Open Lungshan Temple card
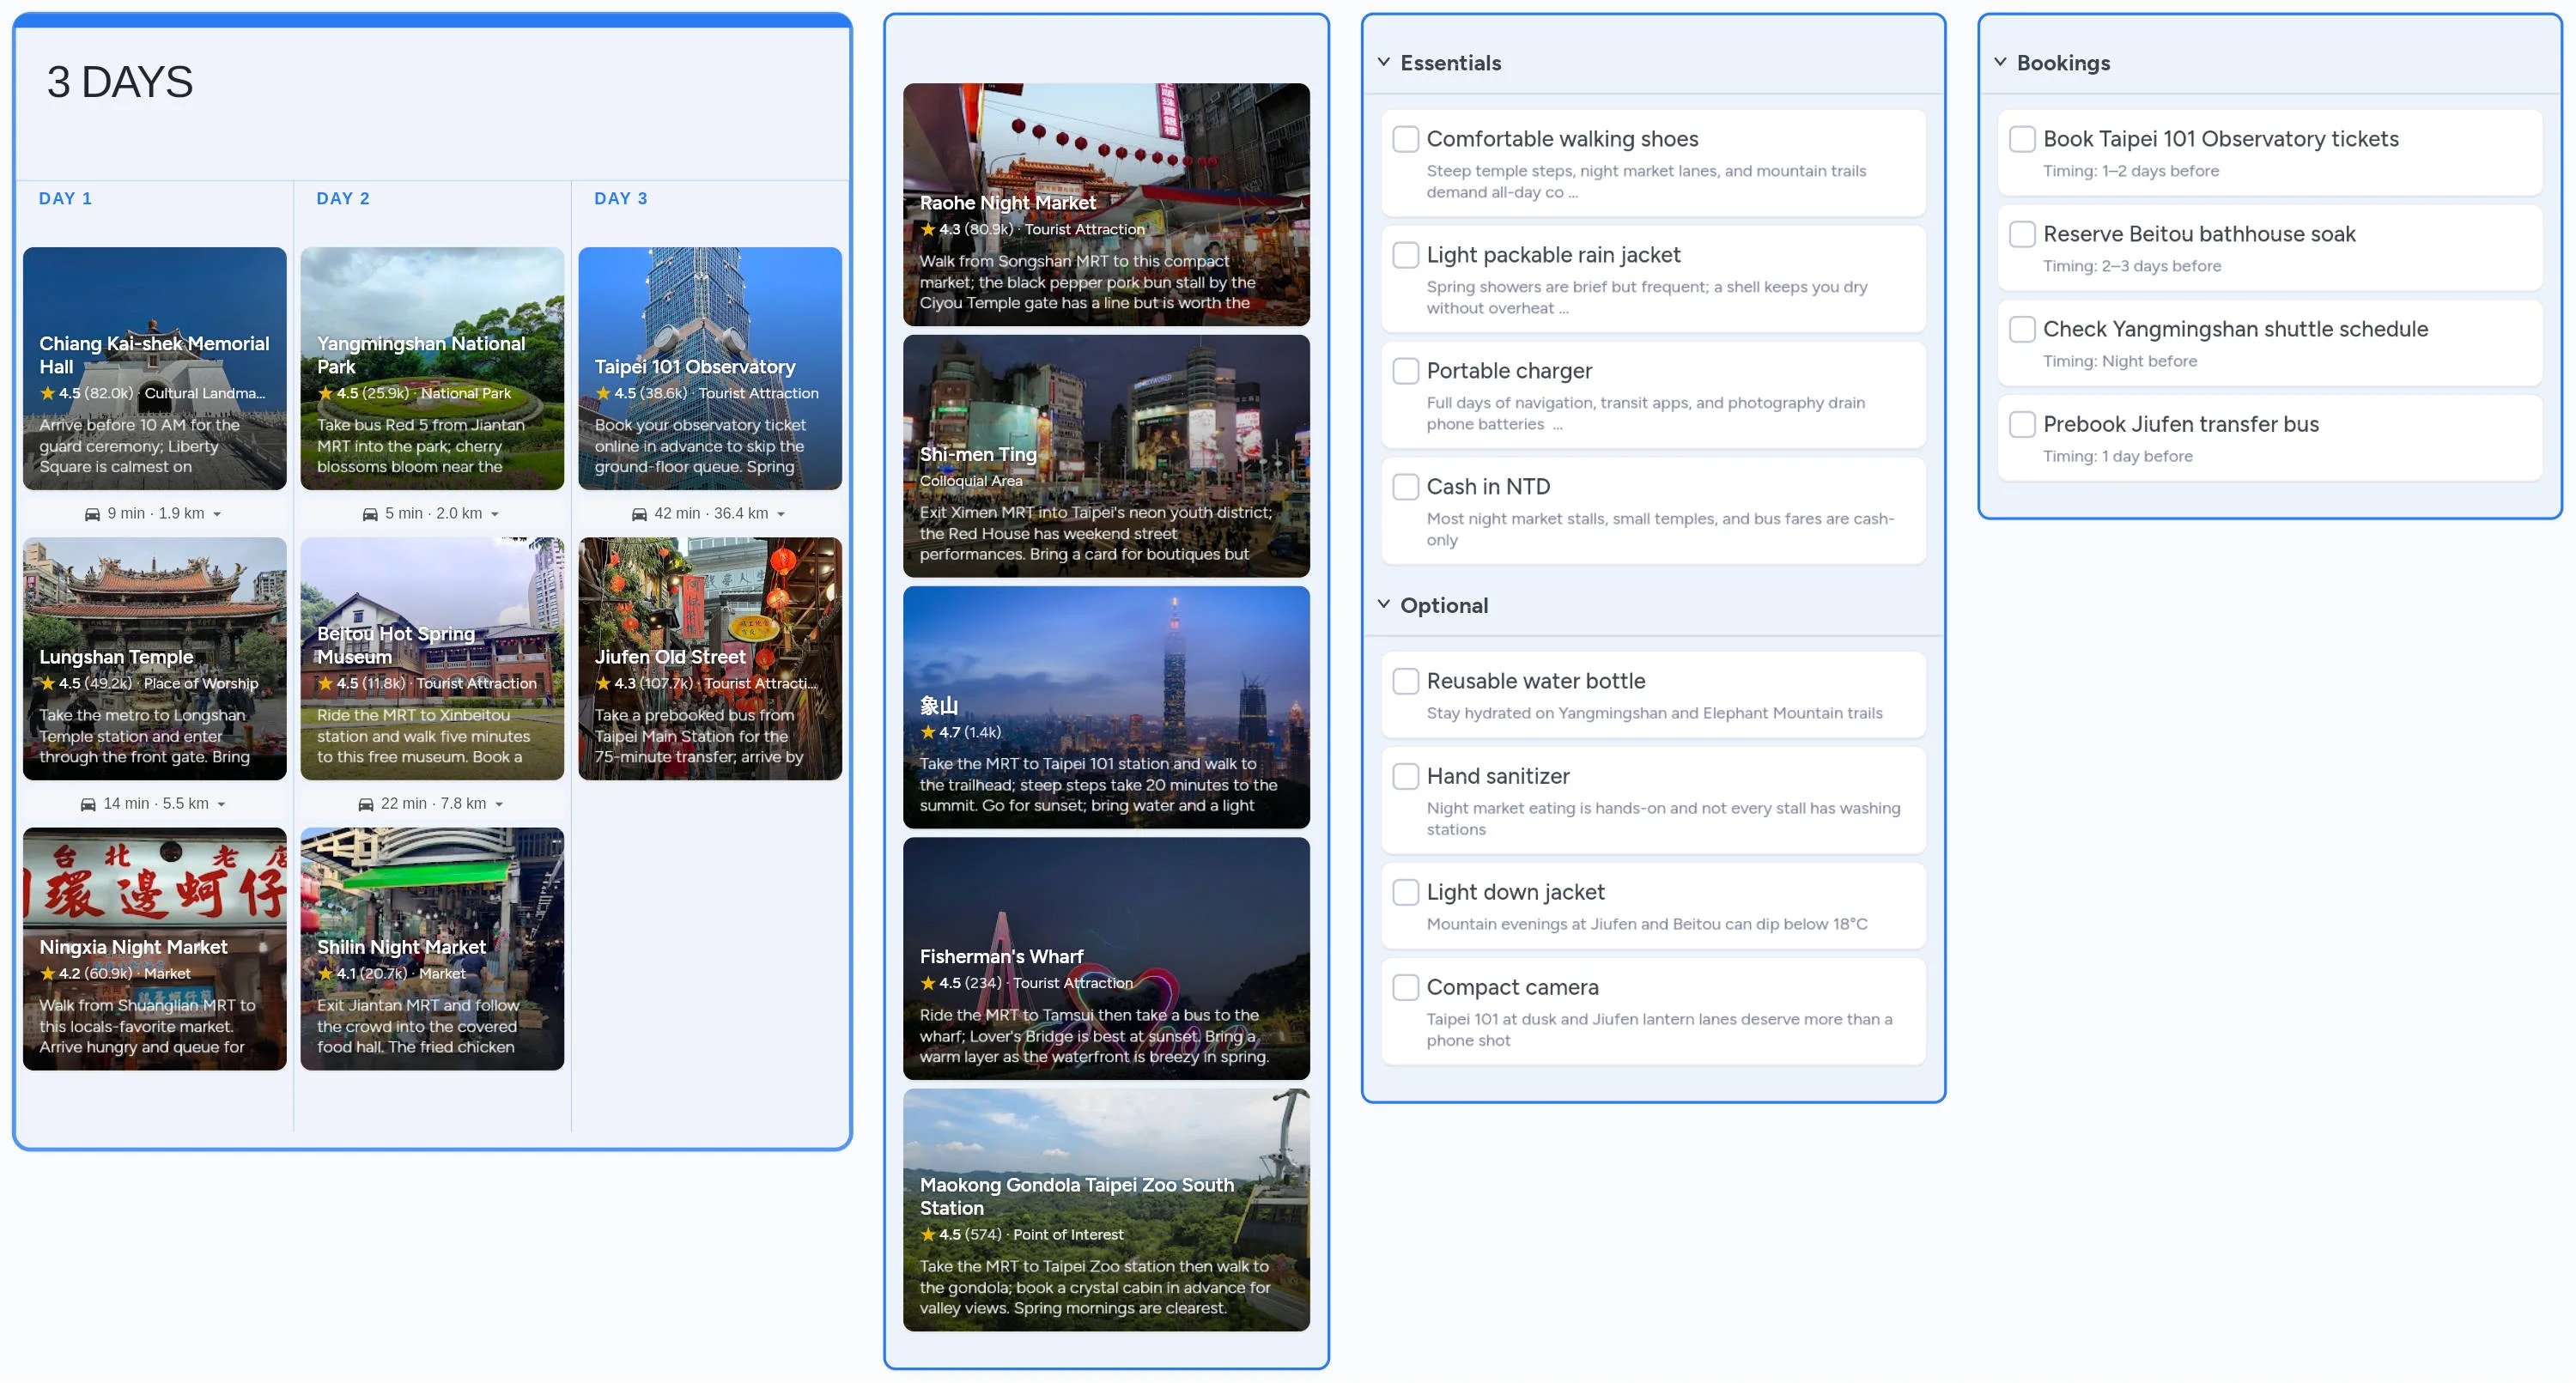 point(155,658)
